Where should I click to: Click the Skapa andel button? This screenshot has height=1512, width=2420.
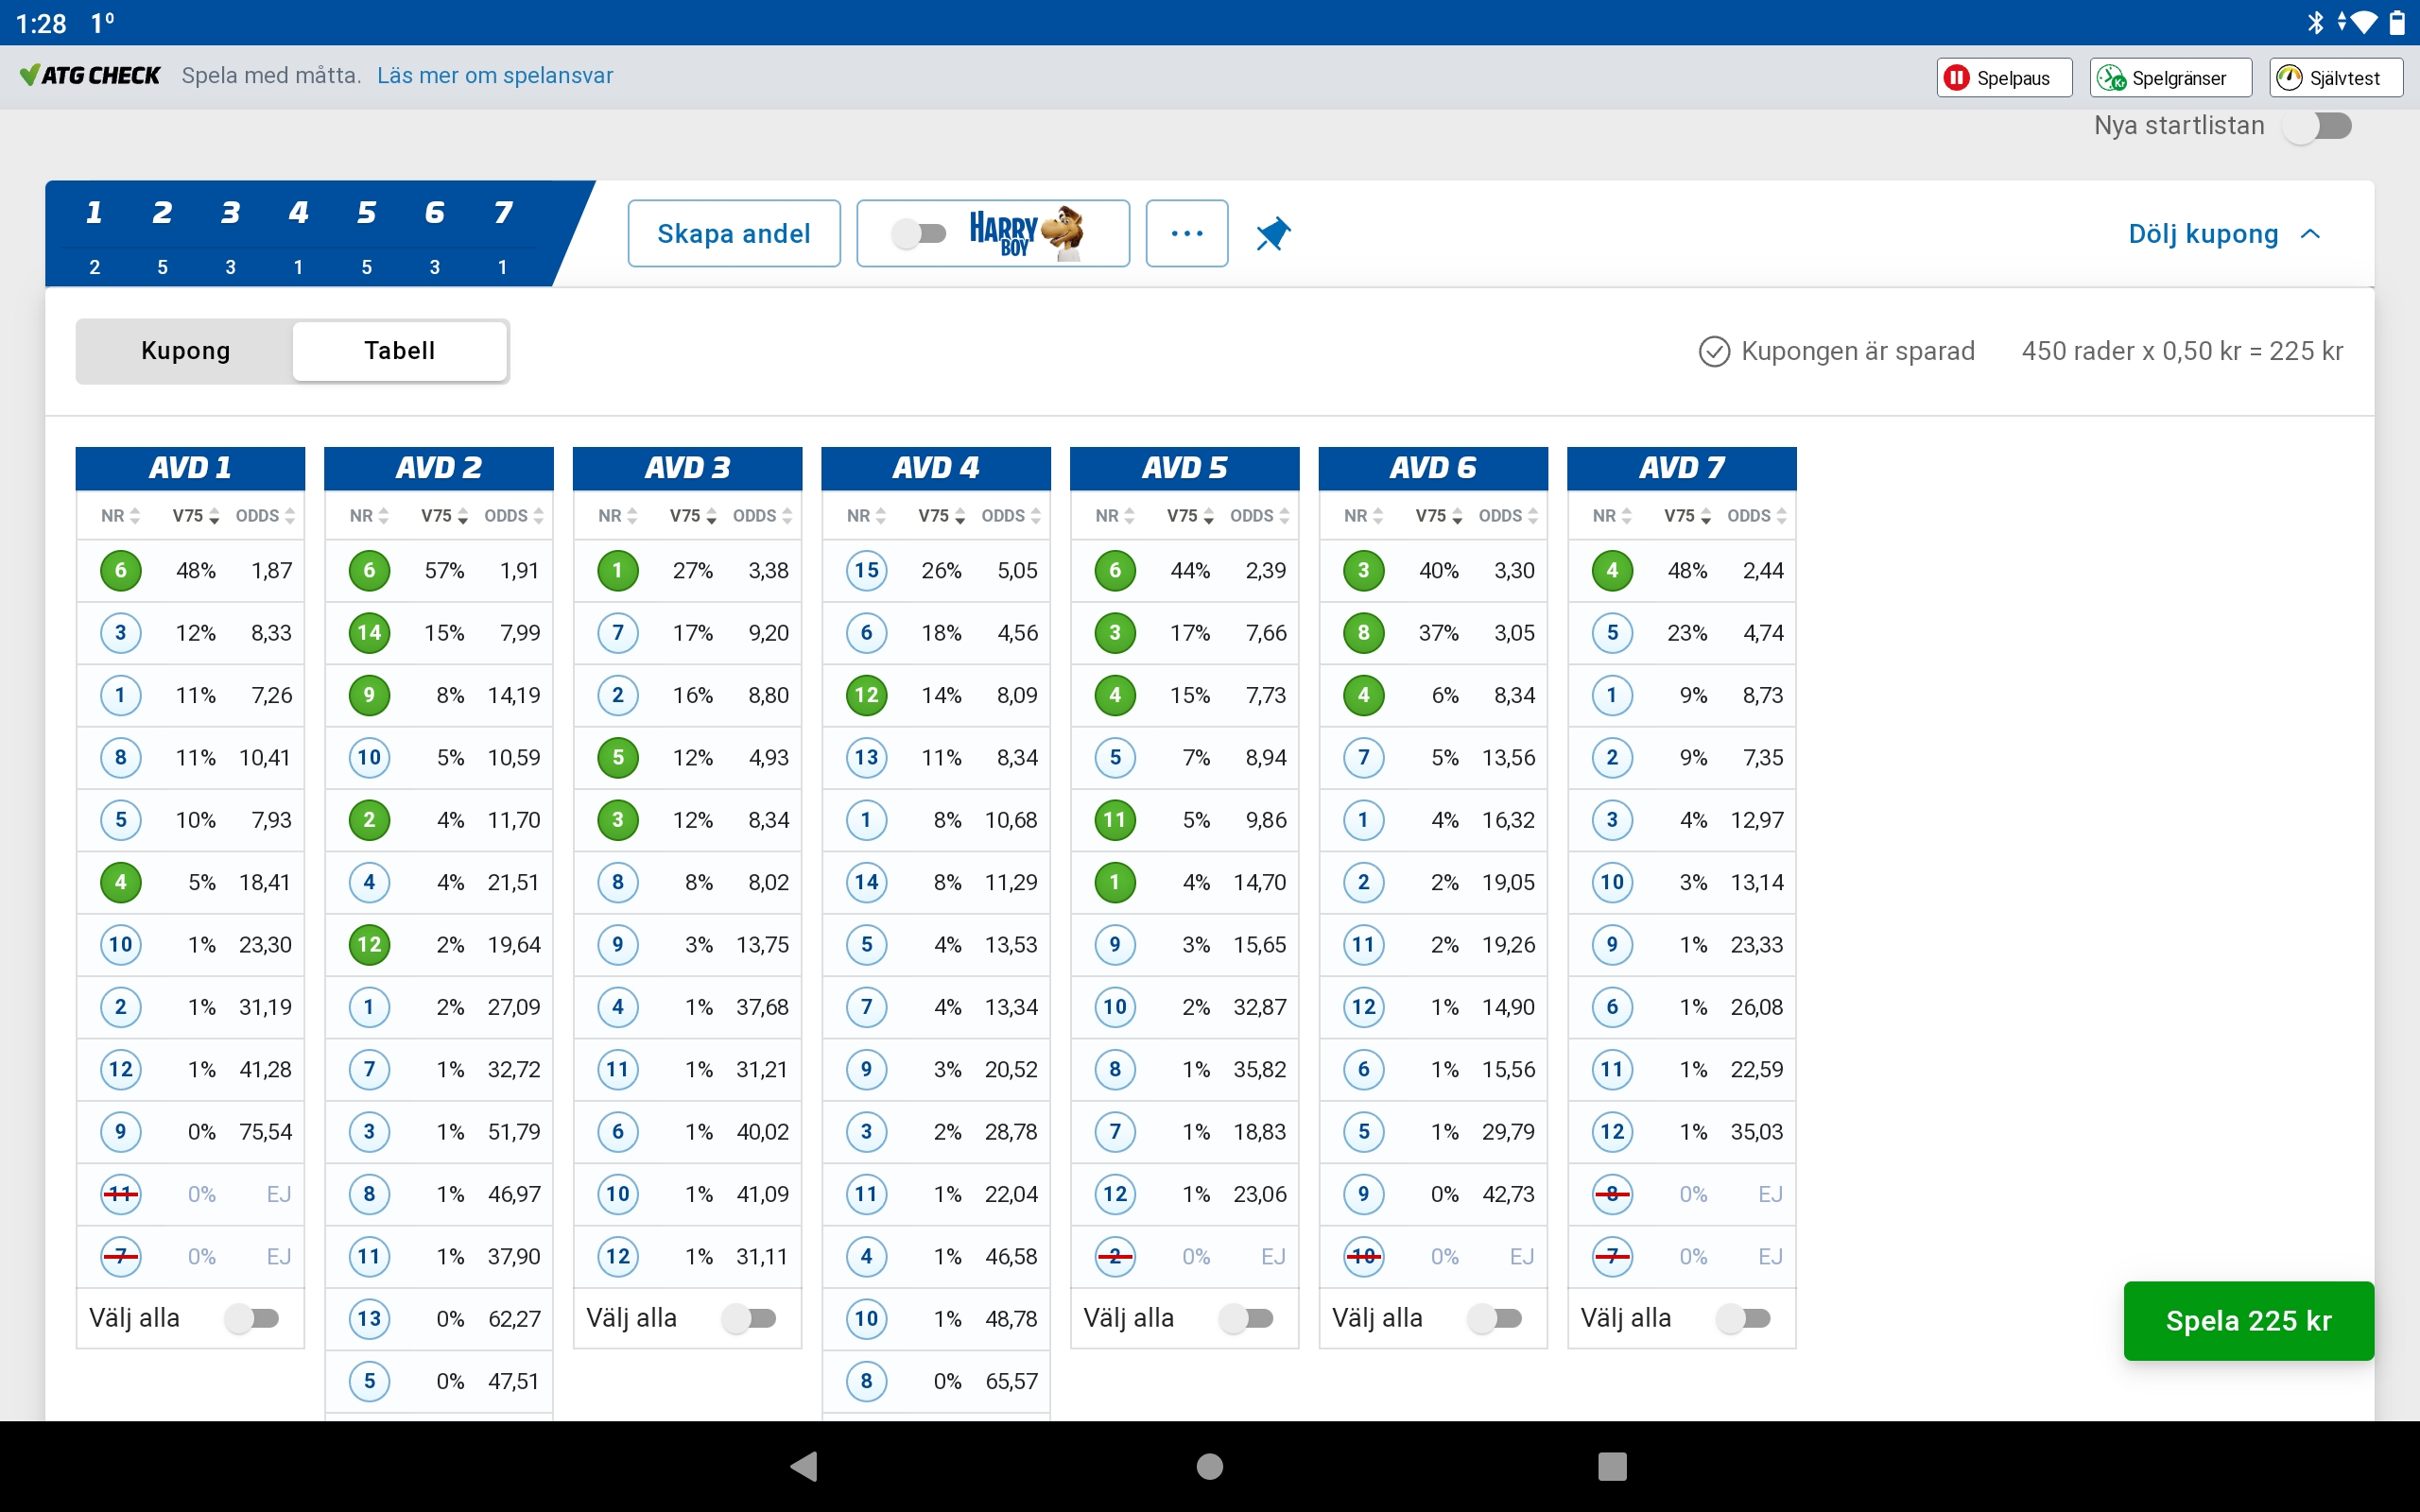[x=733, y=234]
